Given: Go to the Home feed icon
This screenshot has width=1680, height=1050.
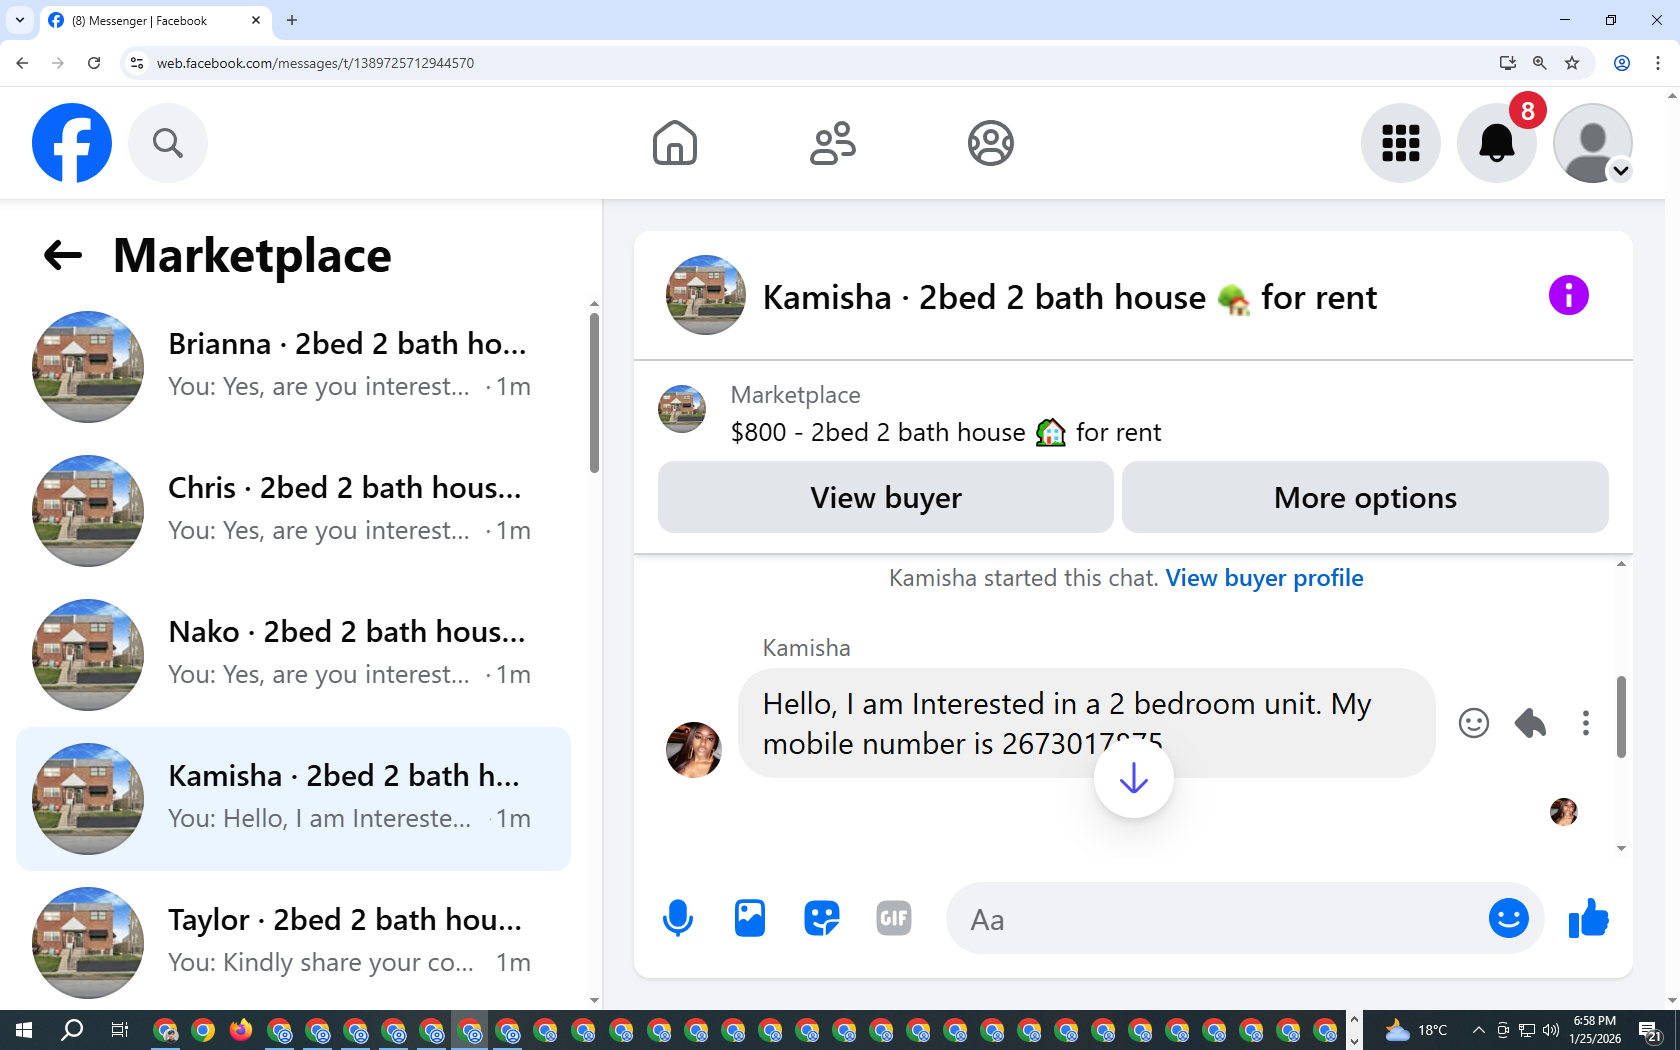Looking at the screenshot, I should tap(675, 143).
